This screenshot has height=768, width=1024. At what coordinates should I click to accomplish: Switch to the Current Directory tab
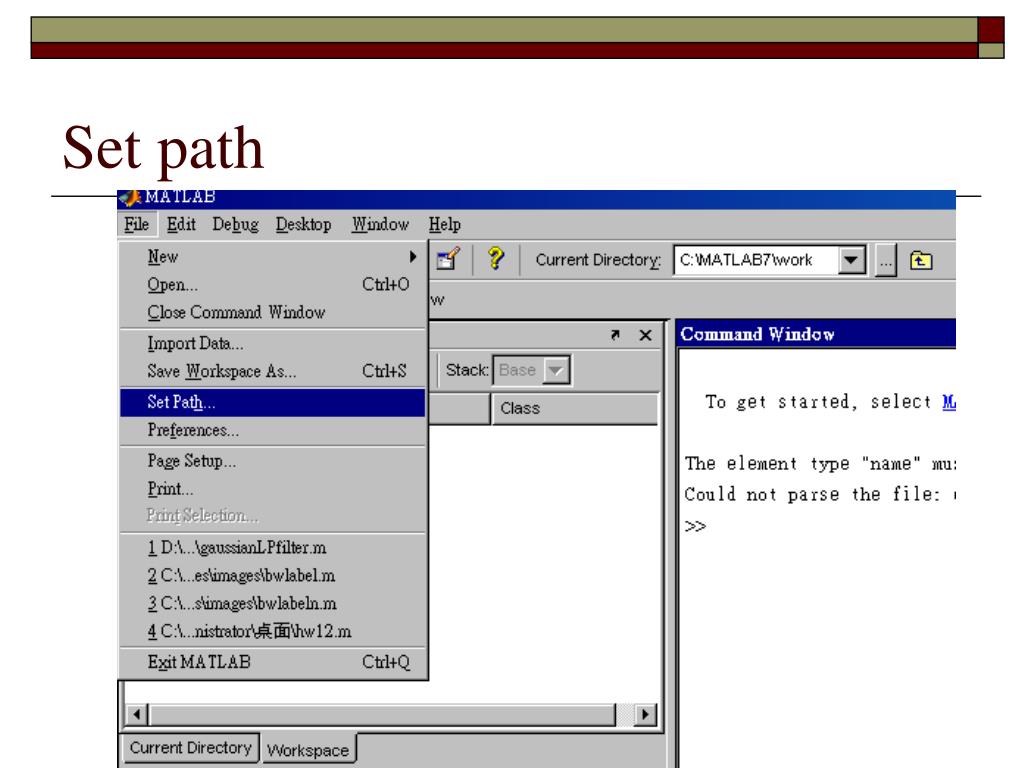coord(191,748)
